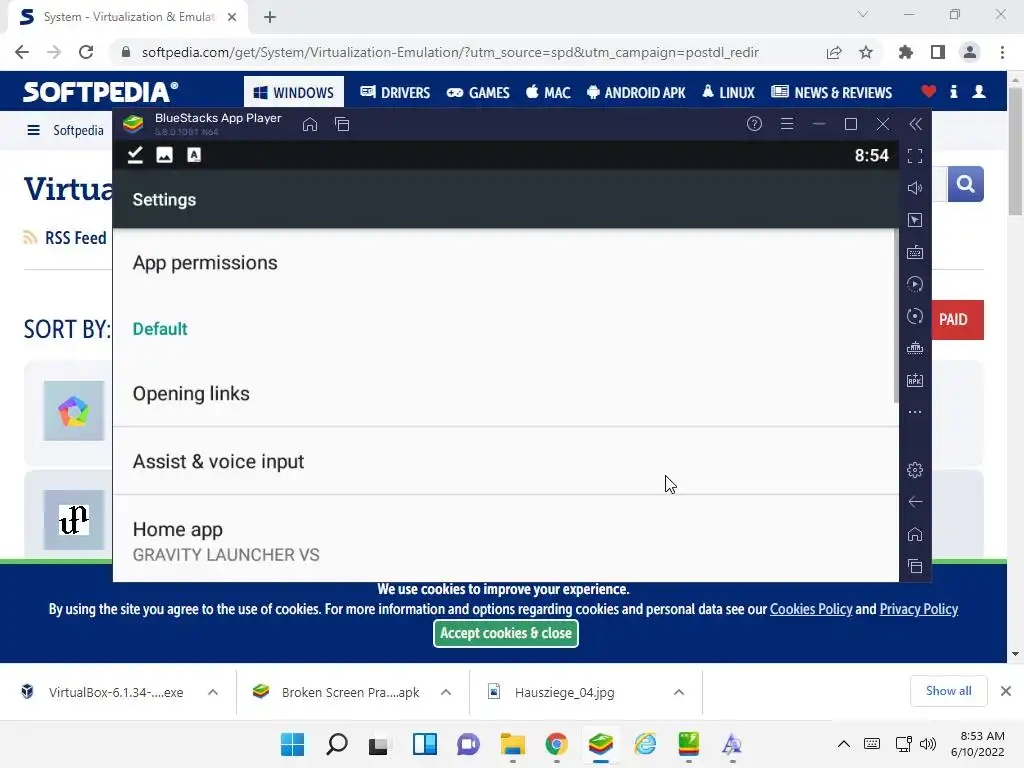
Task: Open a new Chrome tab
Action: tap(270, 17)
